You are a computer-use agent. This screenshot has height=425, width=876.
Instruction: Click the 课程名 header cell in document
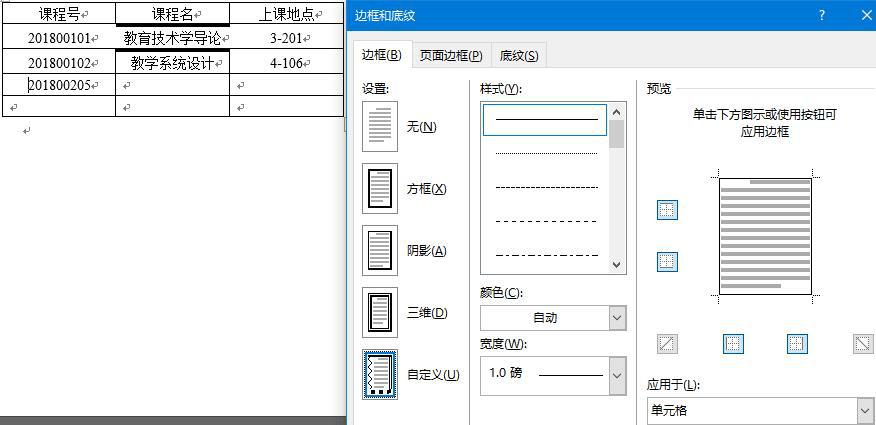(173, 13)
